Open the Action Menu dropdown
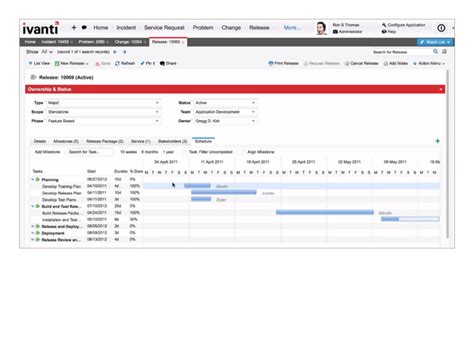The width and height of the screenshot is (474, 364). [x=429, y=63]
